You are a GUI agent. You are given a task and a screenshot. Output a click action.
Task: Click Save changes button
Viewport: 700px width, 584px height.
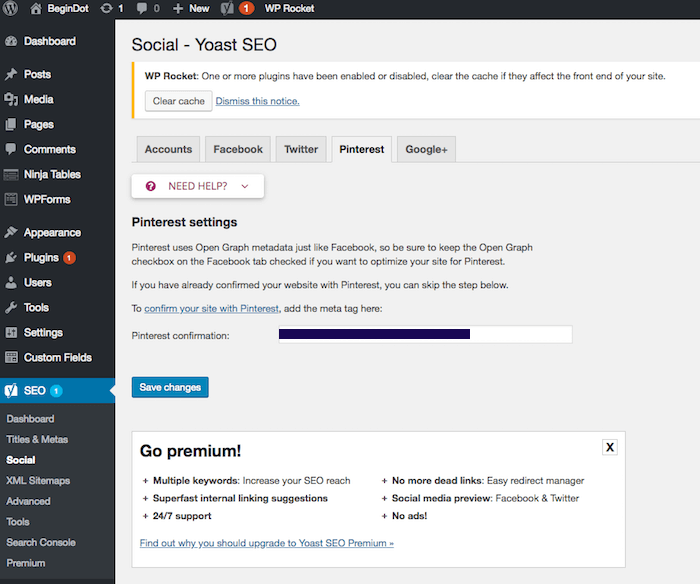170,387
